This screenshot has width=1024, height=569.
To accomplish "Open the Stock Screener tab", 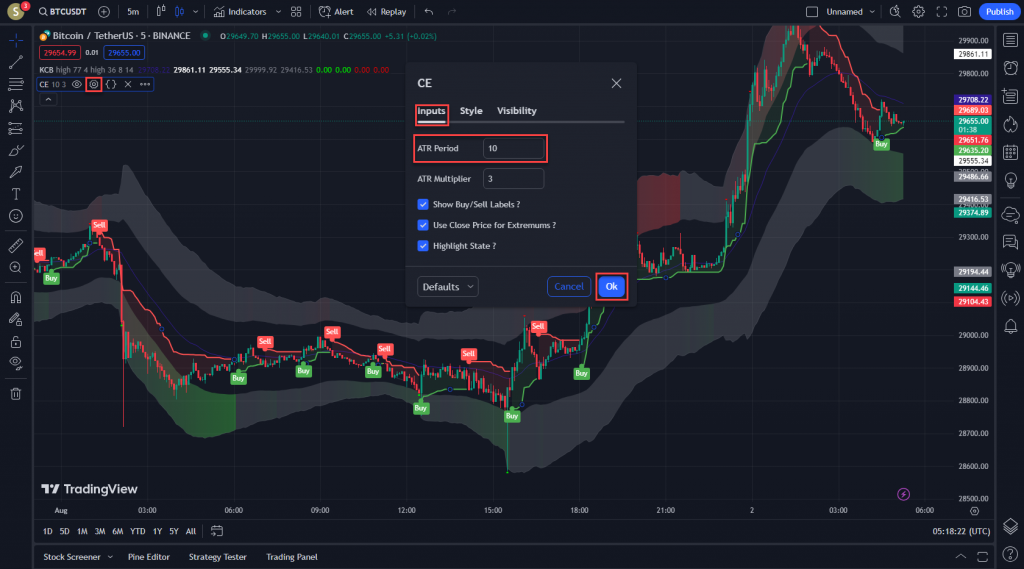I will (72, 557).
